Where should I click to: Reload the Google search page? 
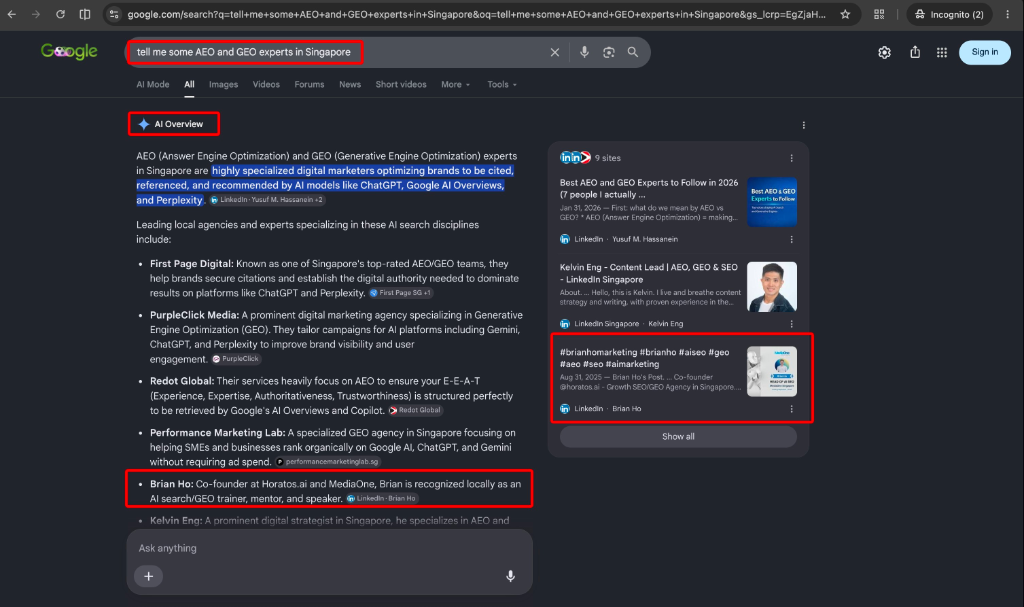point(60,14)
